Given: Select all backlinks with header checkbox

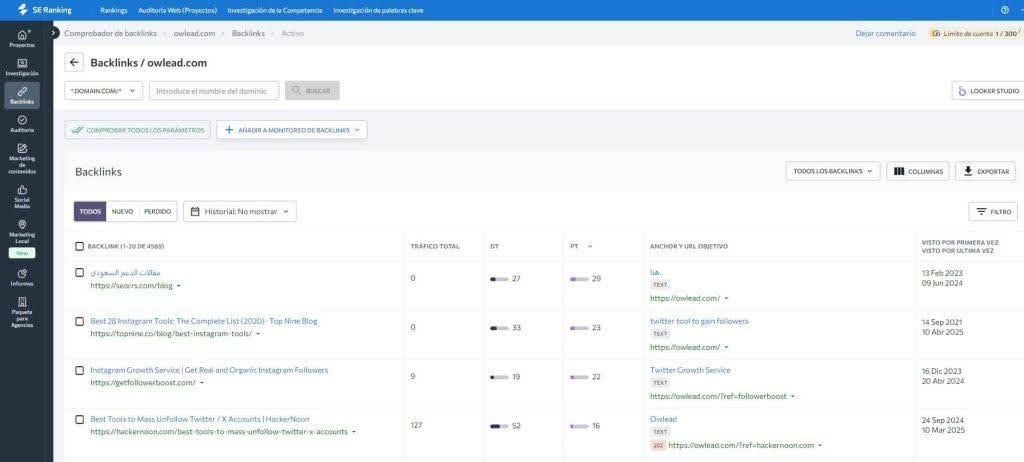Looking at the screenshot, I should [x=79, y=246].
